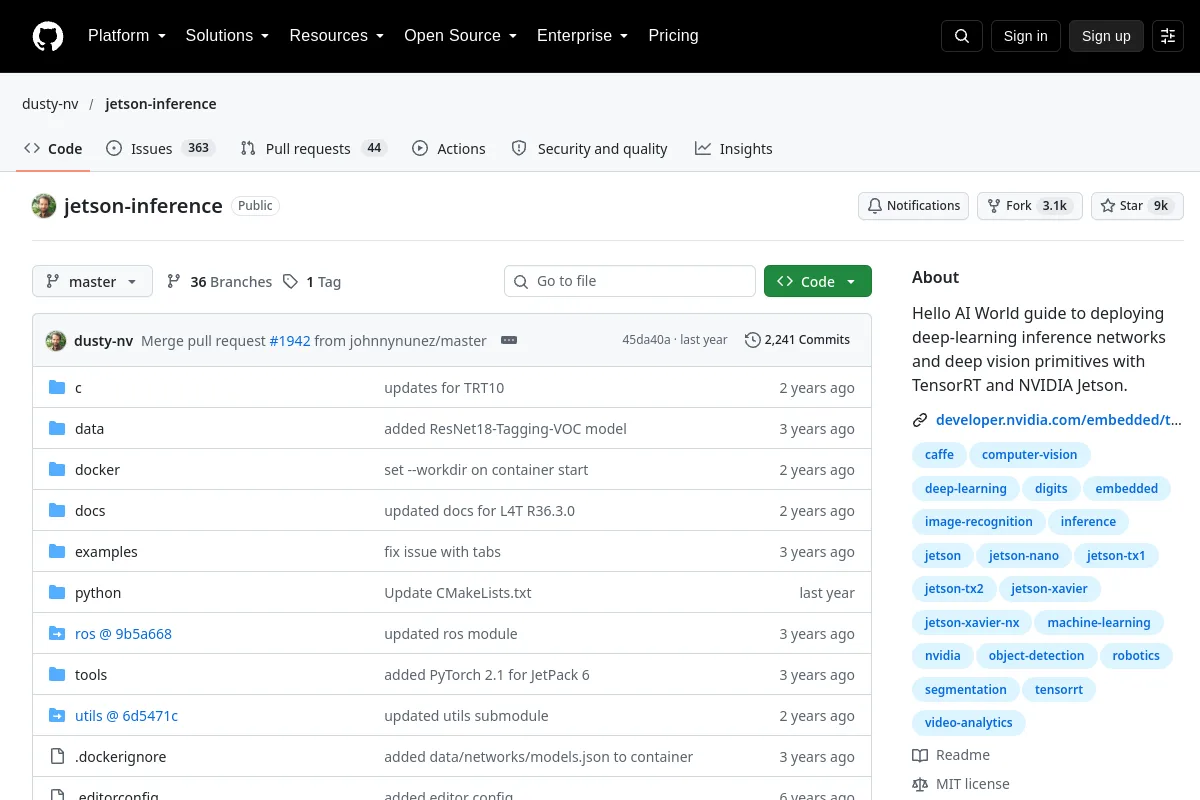This screenshot has height=800, width=1200.
Task: Click the folder icon beside tools
Action: tap(57, 675)
